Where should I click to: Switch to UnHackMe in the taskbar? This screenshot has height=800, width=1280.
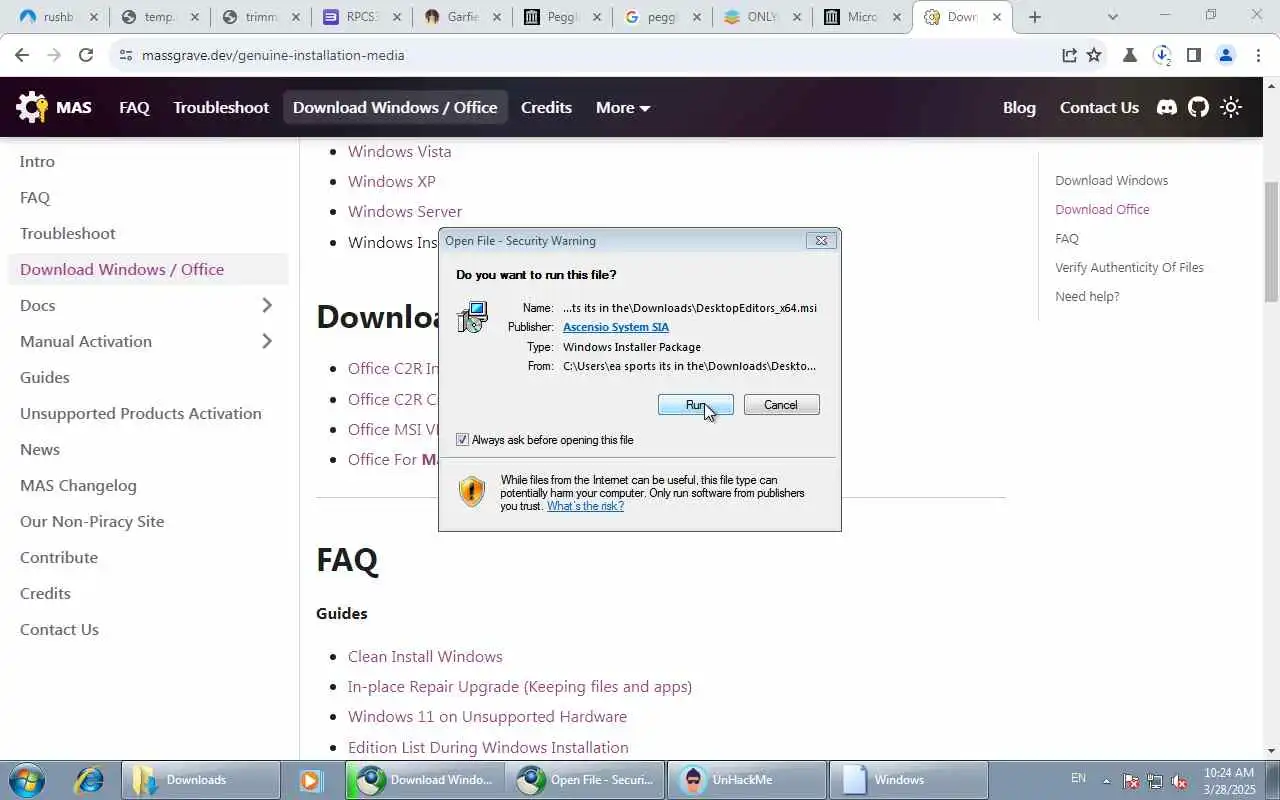746,780
